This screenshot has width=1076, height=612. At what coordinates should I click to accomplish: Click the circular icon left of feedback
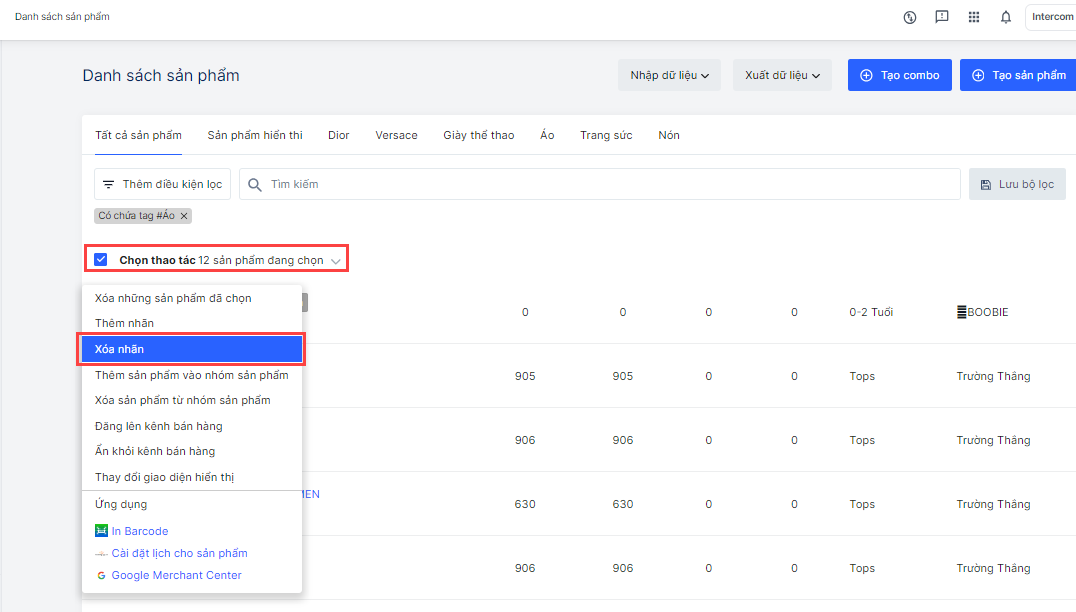point(909,17)
